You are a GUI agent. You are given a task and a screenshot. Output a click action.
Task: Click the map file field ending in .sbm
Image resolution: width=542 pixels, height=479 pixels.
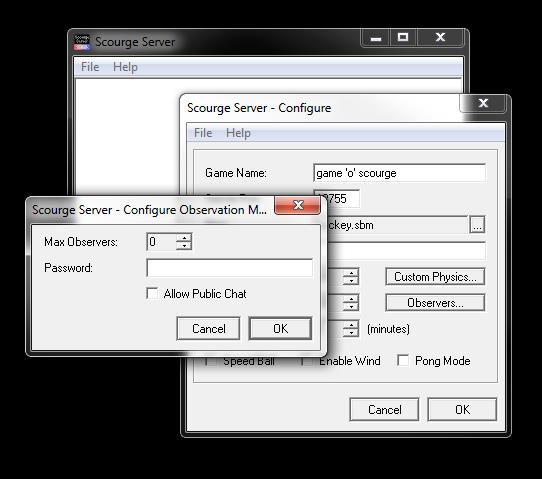point(397,225)
